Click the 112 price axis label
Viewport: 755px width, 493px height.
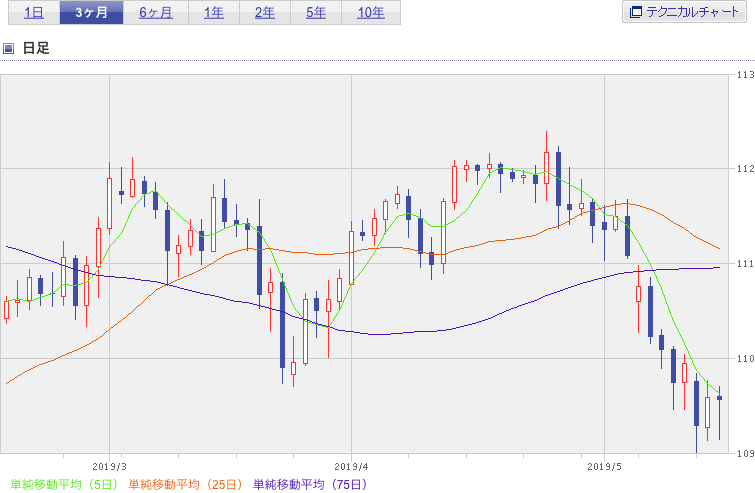(745, 169)
